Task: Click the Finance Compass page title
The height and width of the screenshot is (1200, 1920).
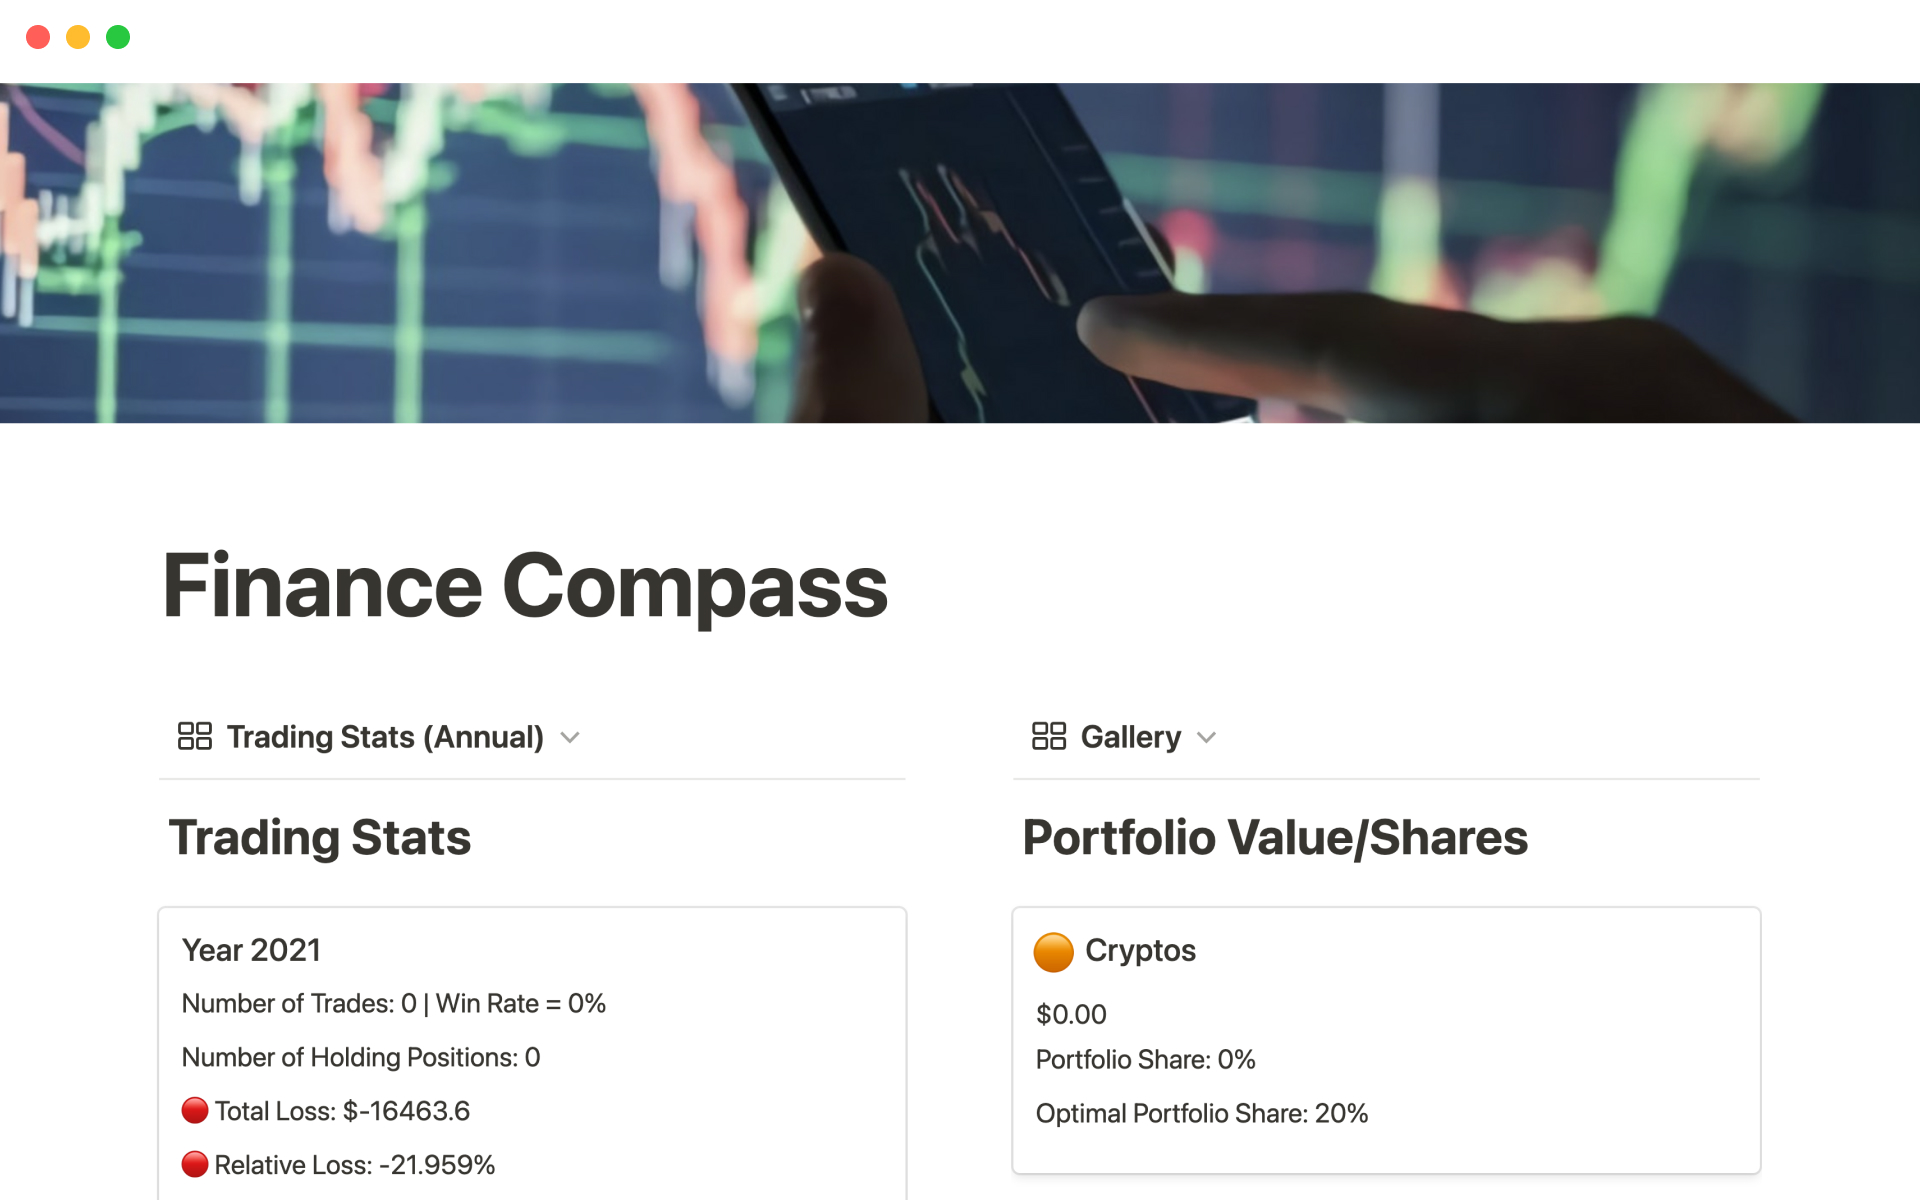Action: (x=525, y=588)
